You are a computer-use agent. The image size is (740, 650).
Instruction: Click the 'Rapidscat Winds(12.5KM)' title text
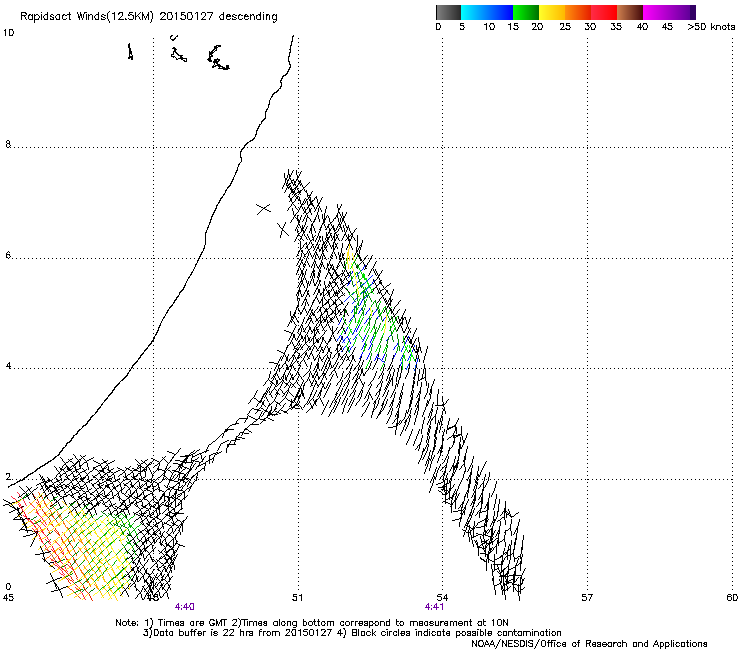(x=87, y=17)
